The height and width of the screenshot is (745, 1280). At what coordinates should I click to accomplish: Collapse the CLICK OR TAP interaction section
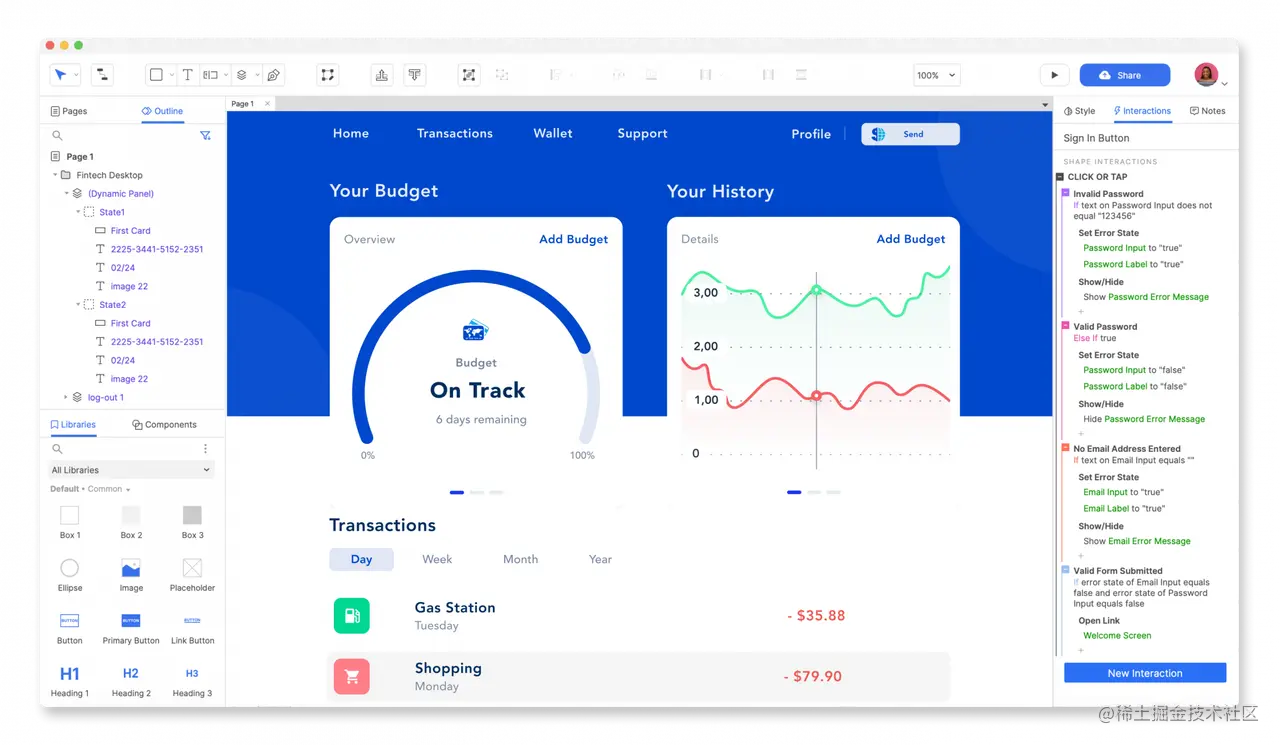[x=1061, y=177]
